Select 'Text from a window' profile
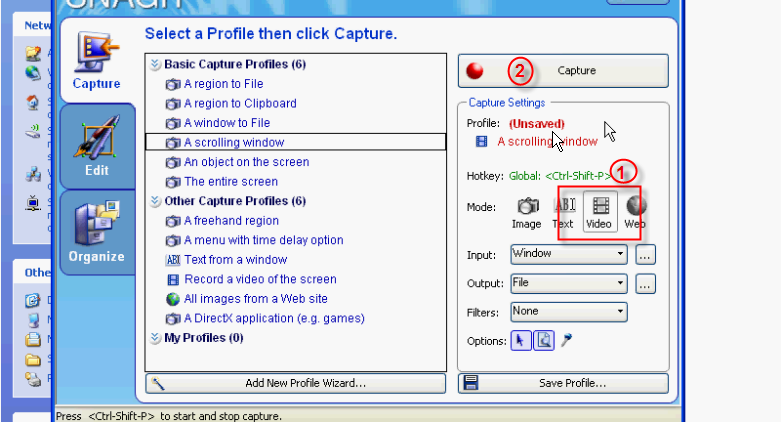This screenshot has width=781, height=422. [x=236, y=260]
